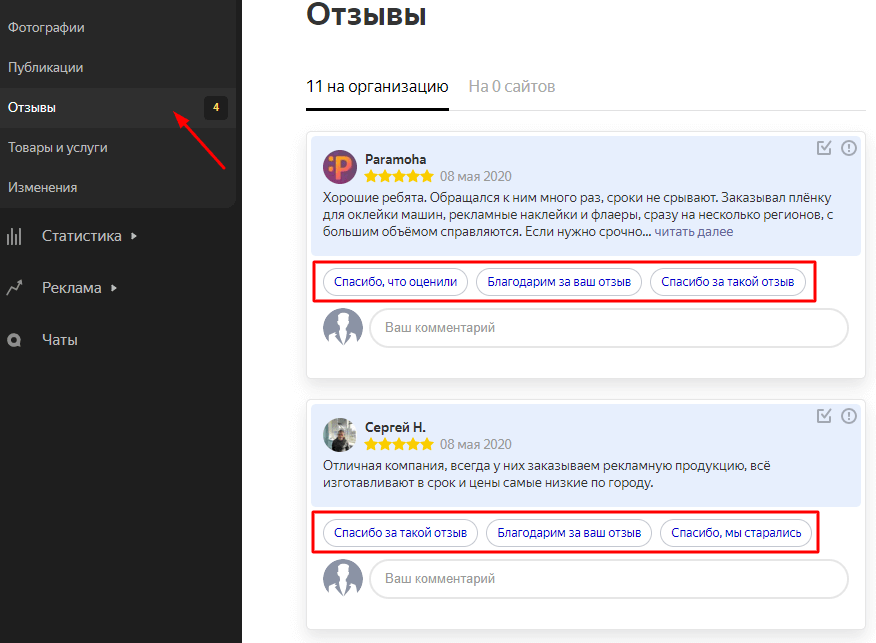
Task: Reply with Спасибо, что оценили to Paramoha
Action: pyautogui.click(x=395, y=282)
